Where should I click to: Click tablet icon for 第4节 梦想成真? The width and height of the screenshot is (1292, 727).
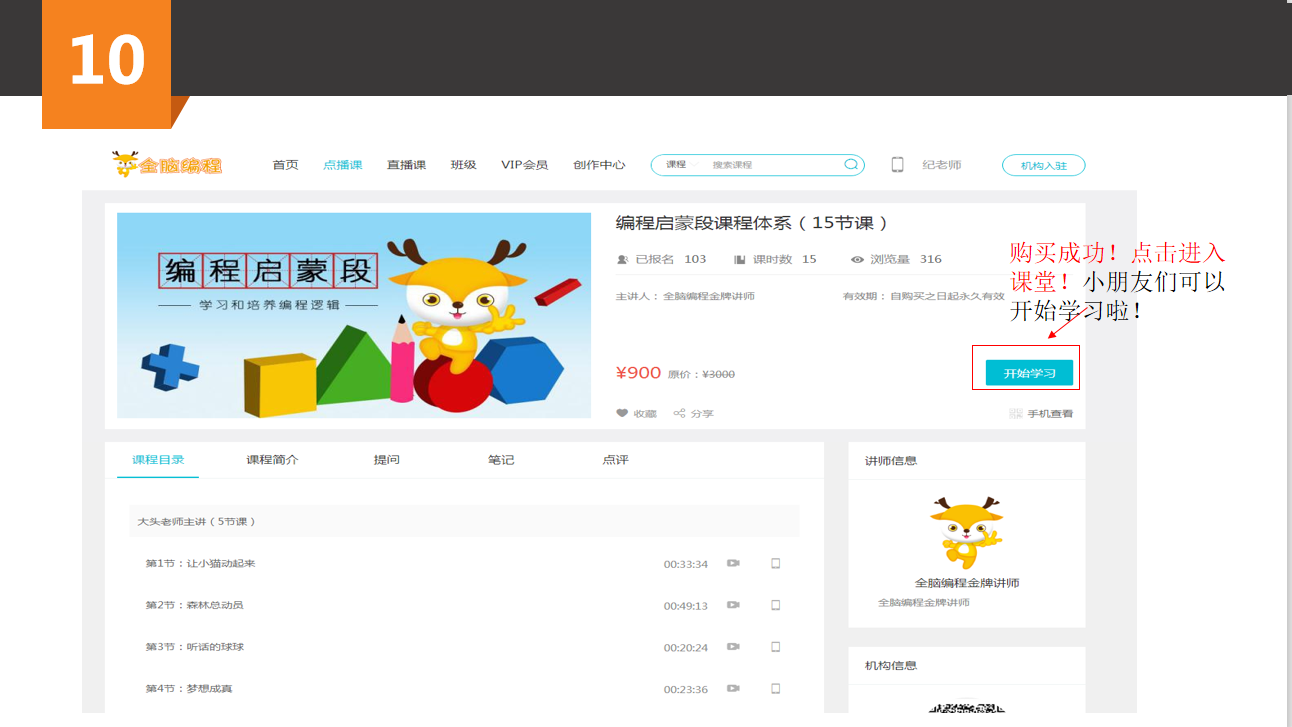(x=775, y=689)
